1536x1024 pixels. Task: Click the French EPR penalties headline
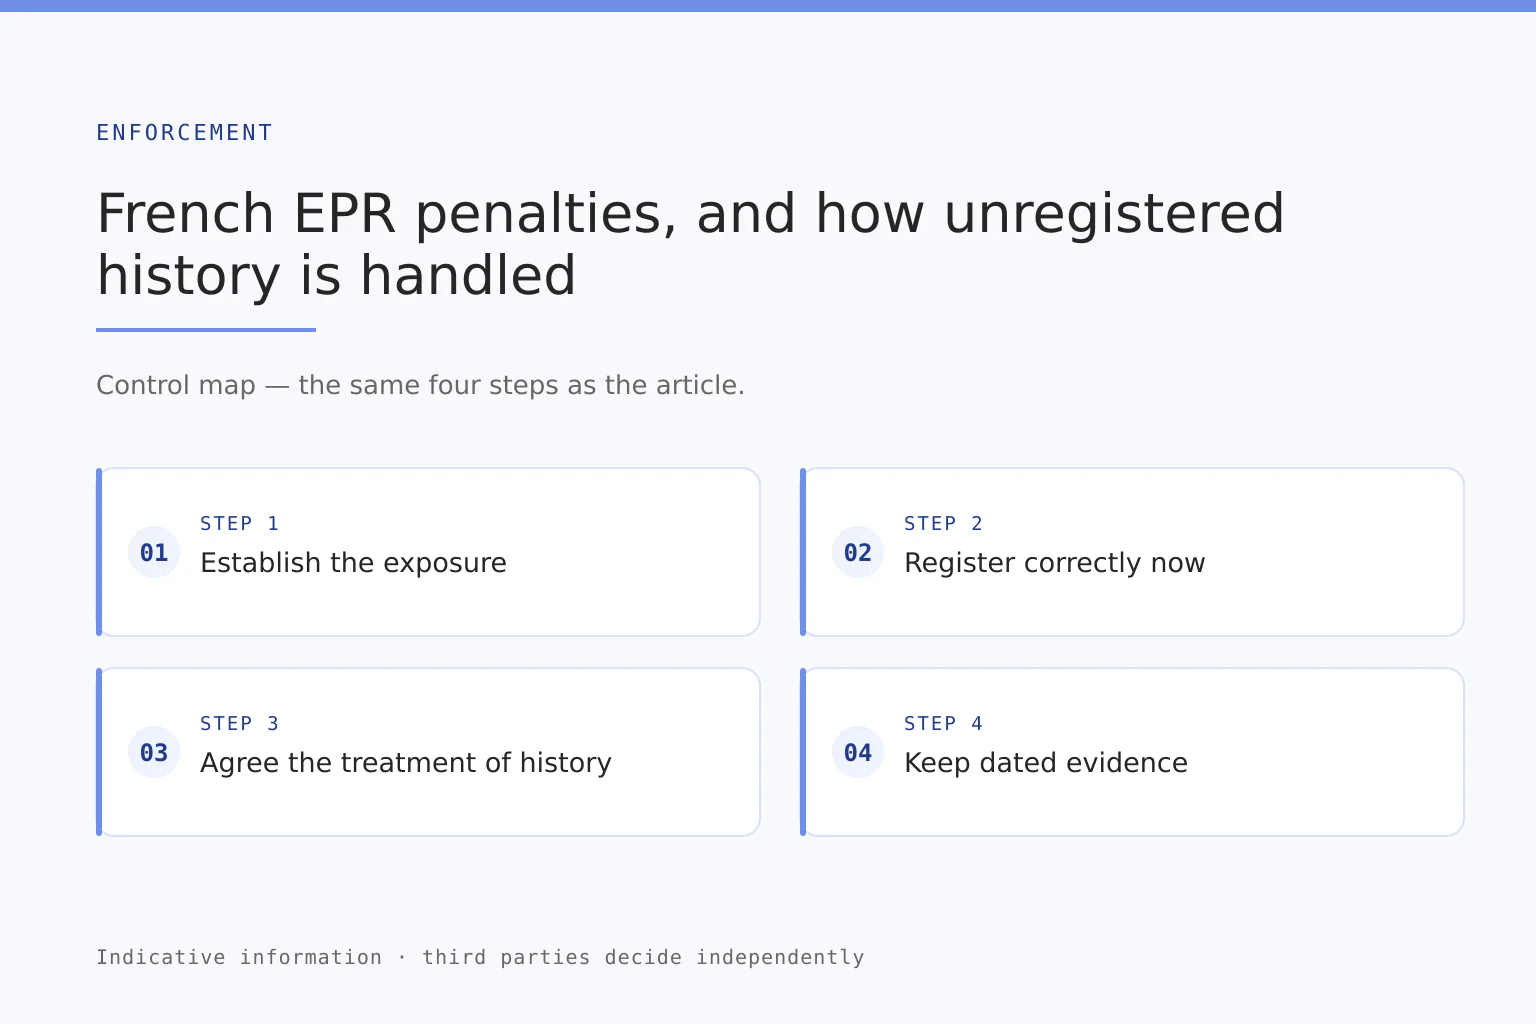pos(690,244)
